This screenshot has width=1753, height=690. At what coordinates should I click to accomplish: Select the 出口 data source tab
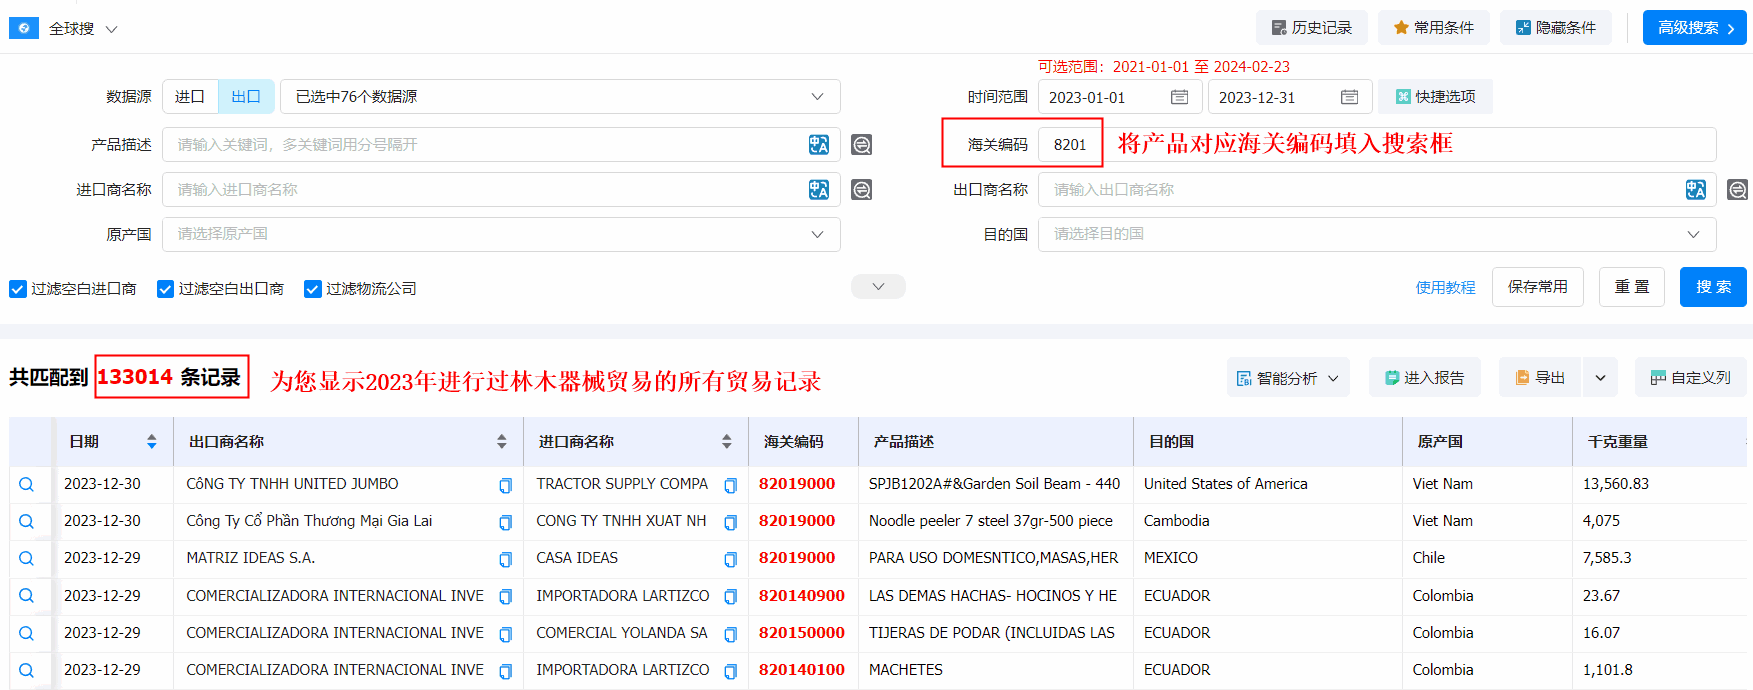click(246, 97)
